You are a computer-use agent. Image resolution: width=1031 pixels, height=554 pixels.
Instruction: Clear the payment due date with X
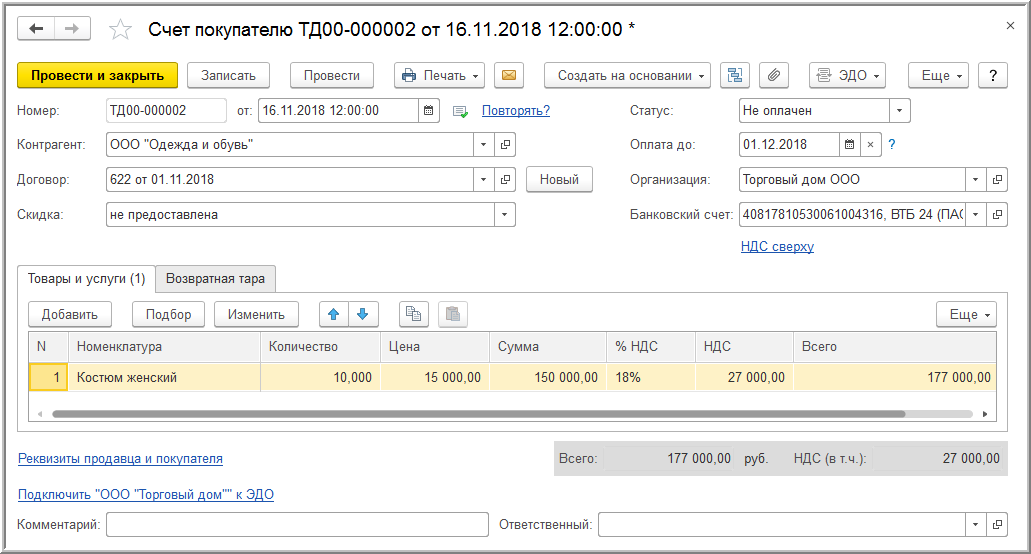pyautogui.click(x=870, y=145)
